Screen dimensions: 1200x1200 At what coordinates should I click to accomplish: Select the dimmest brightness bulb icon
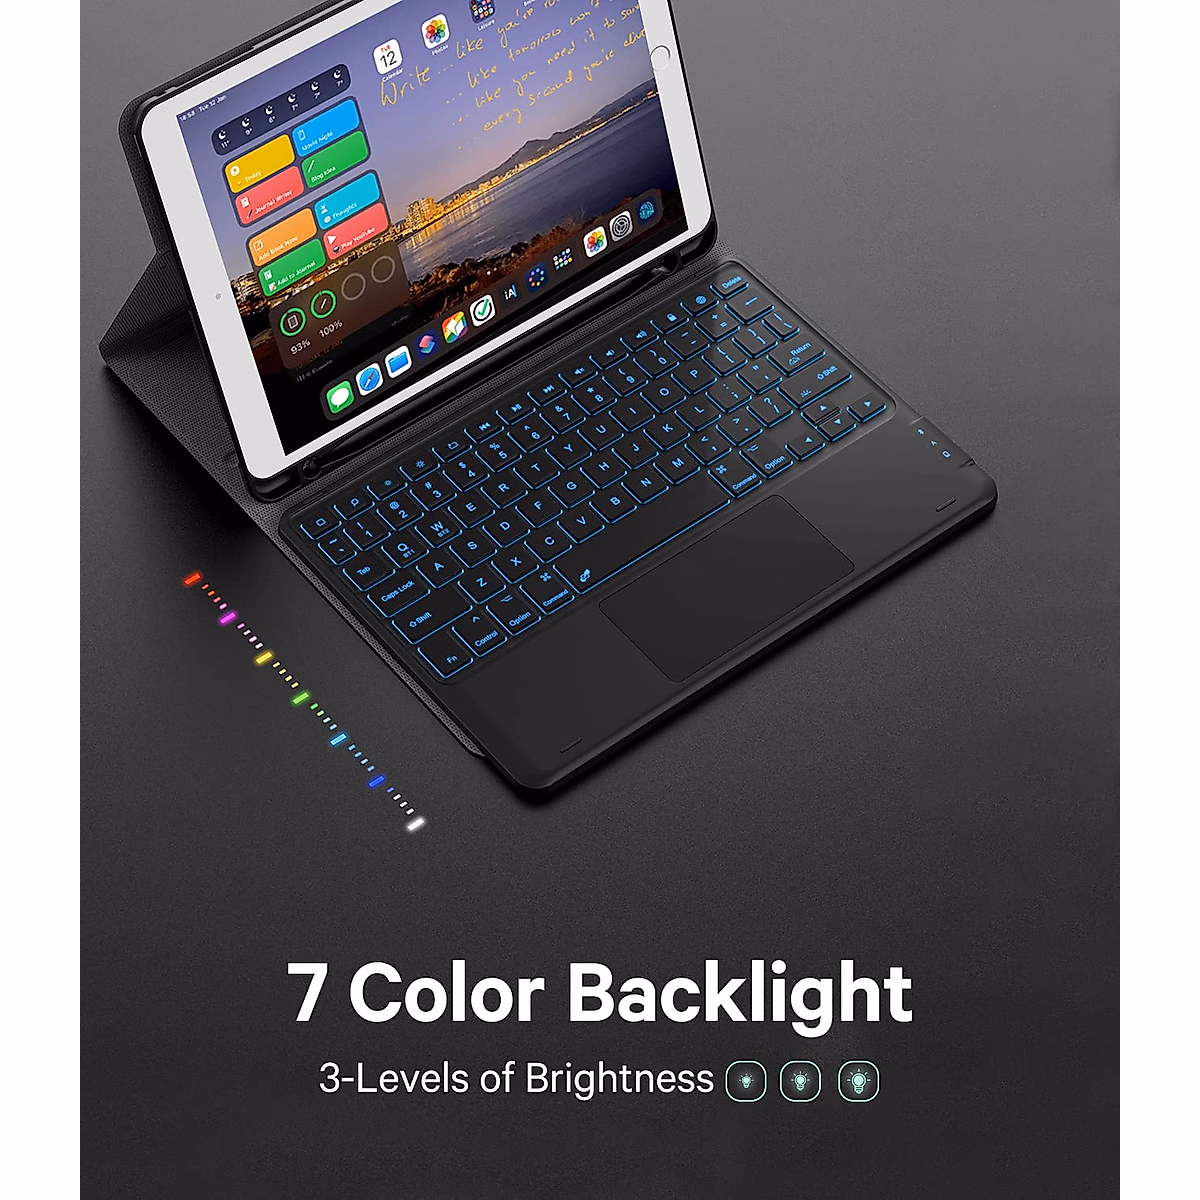746,1080
